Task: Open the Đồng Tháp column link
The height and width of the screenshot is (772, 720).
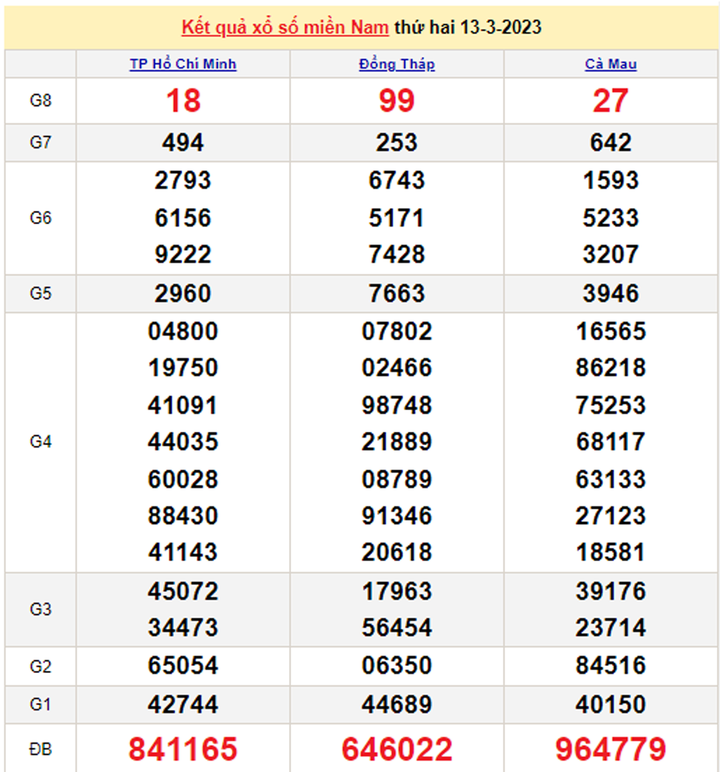Action: pos(397,64)
